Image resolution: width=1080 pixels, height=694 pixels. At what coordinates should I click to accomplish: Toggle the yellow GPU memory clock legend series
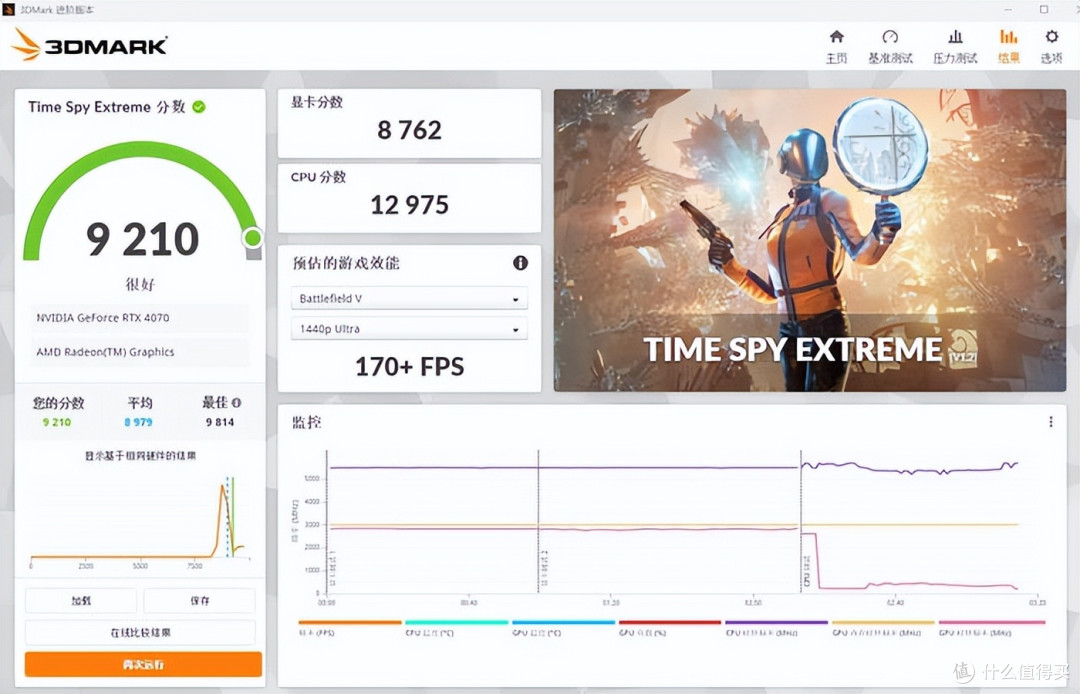(x=883, y=627)
